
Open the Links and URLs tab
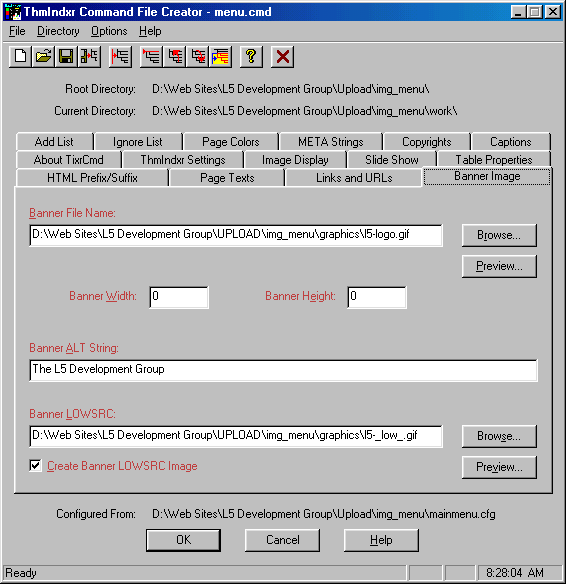[354, 178]
